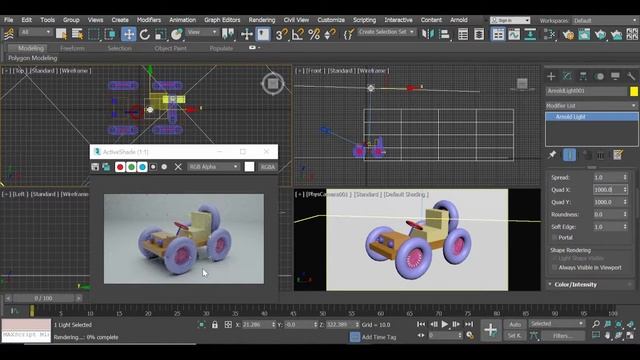Save image icon in ActiveShade window
The height and width of the screenshot is (360, 640).
(x=95, y=167)
